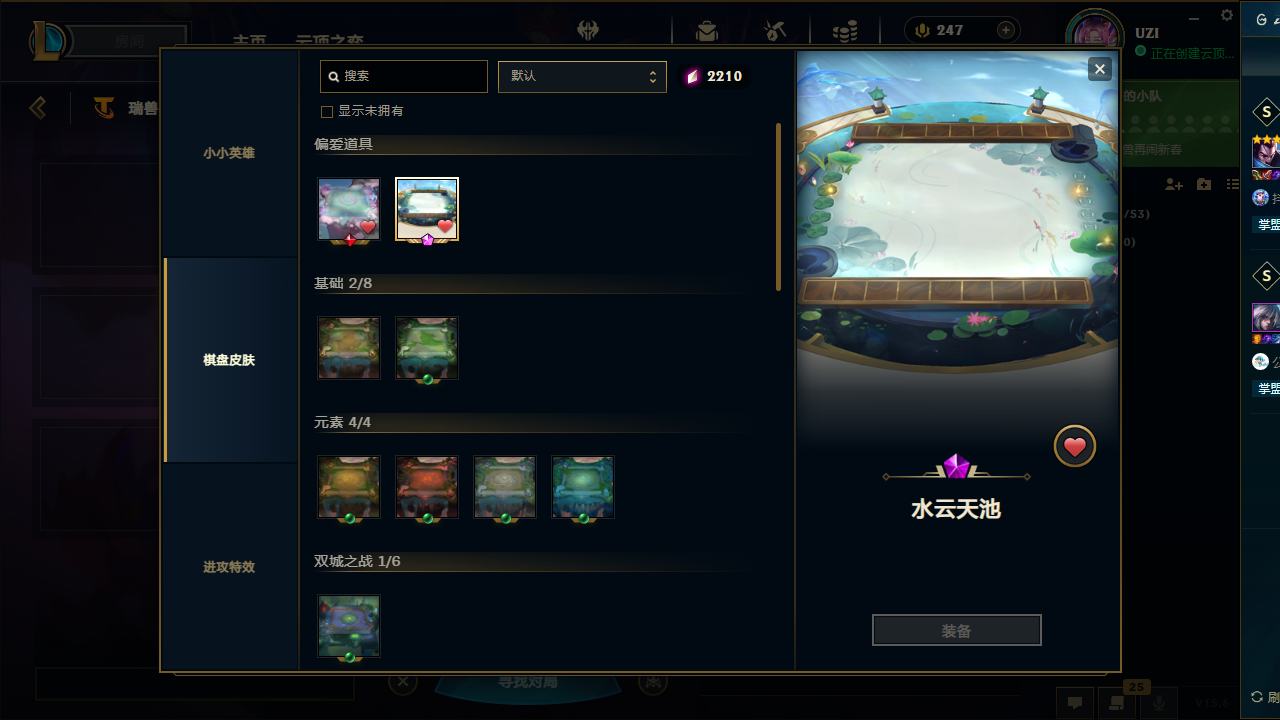Image resolution: width=1280 pixels, height=720 pixels.
Task: Choose the blue arena in 元素 section
Action: (583, 487)
